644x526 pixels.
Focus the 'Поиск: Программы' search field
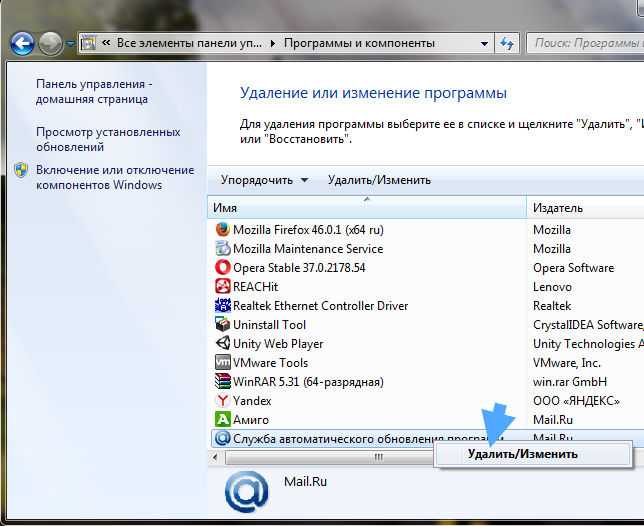pyautogui.click(x=585, y=43)
